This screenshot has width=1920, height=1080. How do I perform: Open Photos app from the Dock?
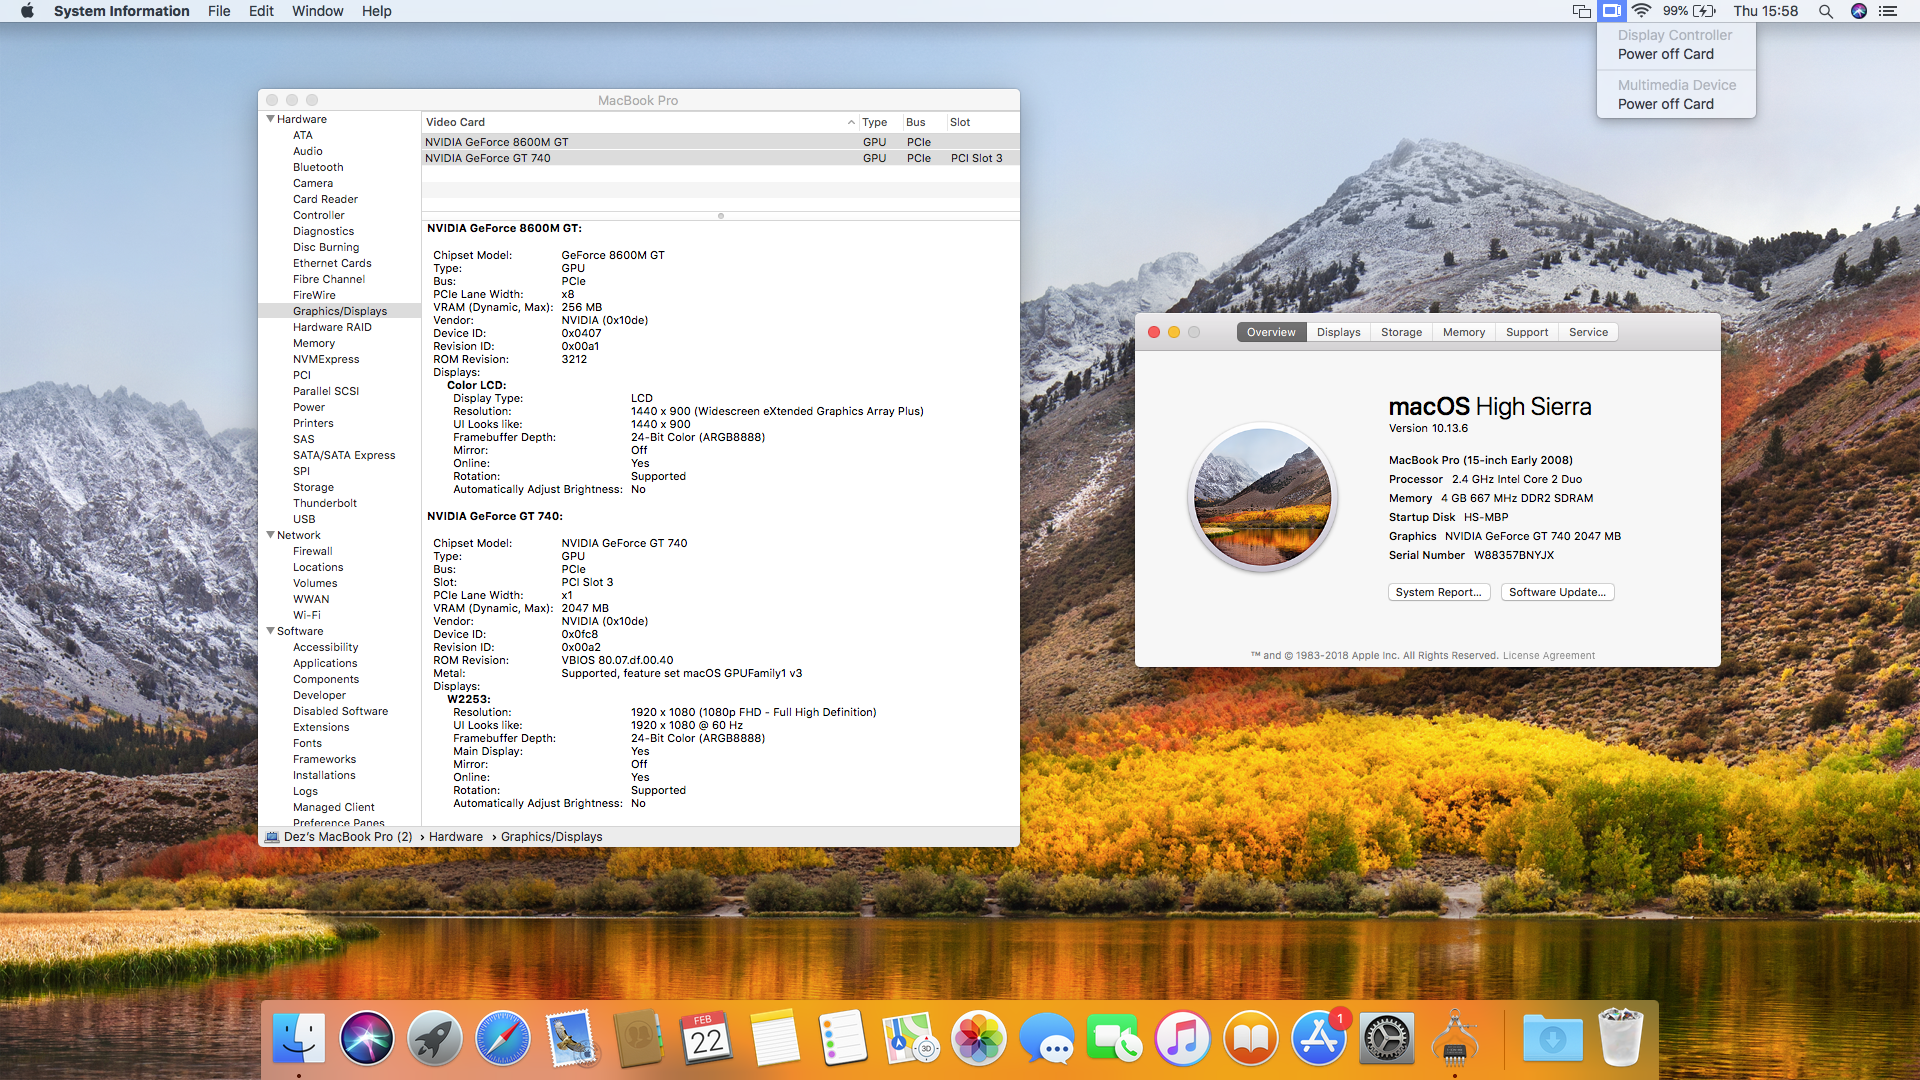[x=978, y=1039]
